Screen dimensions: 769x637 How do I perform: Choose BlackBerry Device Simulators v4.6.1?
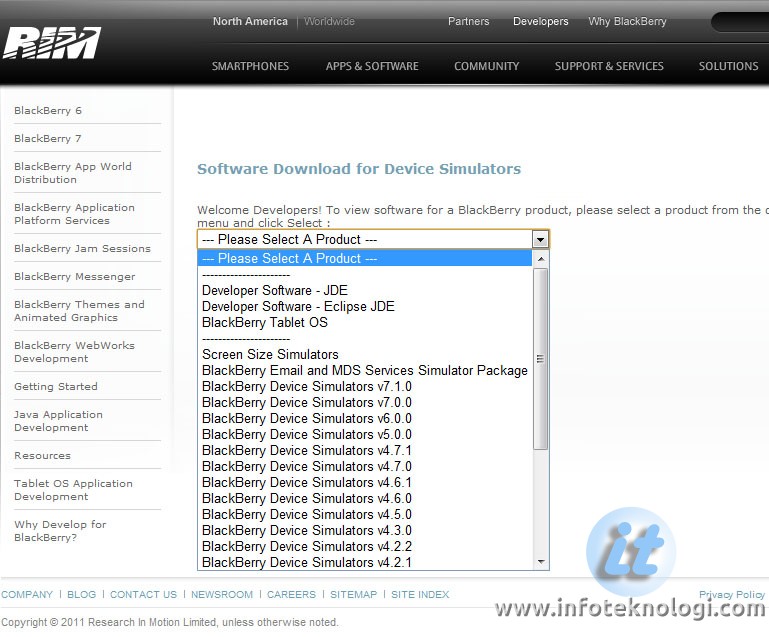tap(365, 483)
